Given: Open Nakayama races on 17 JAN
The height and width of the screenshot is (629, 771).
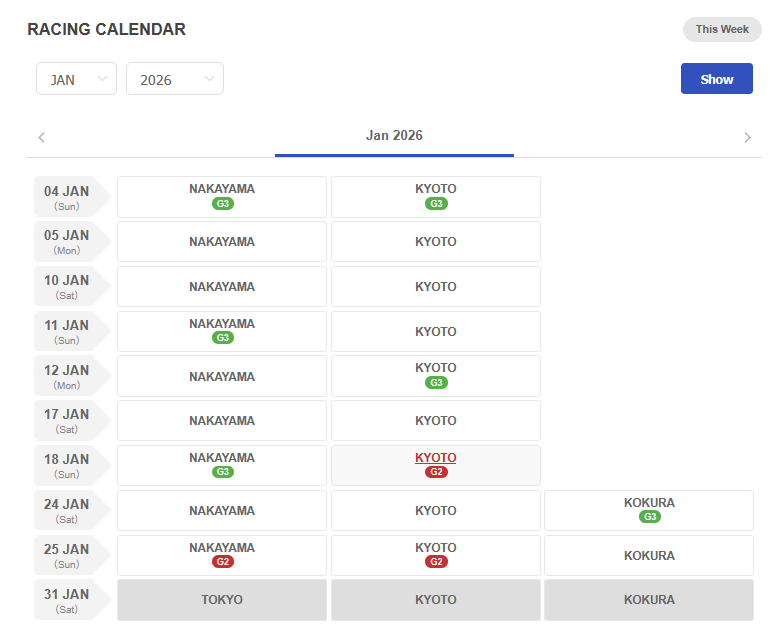Looking at the screenshot, I should (222, 421).
